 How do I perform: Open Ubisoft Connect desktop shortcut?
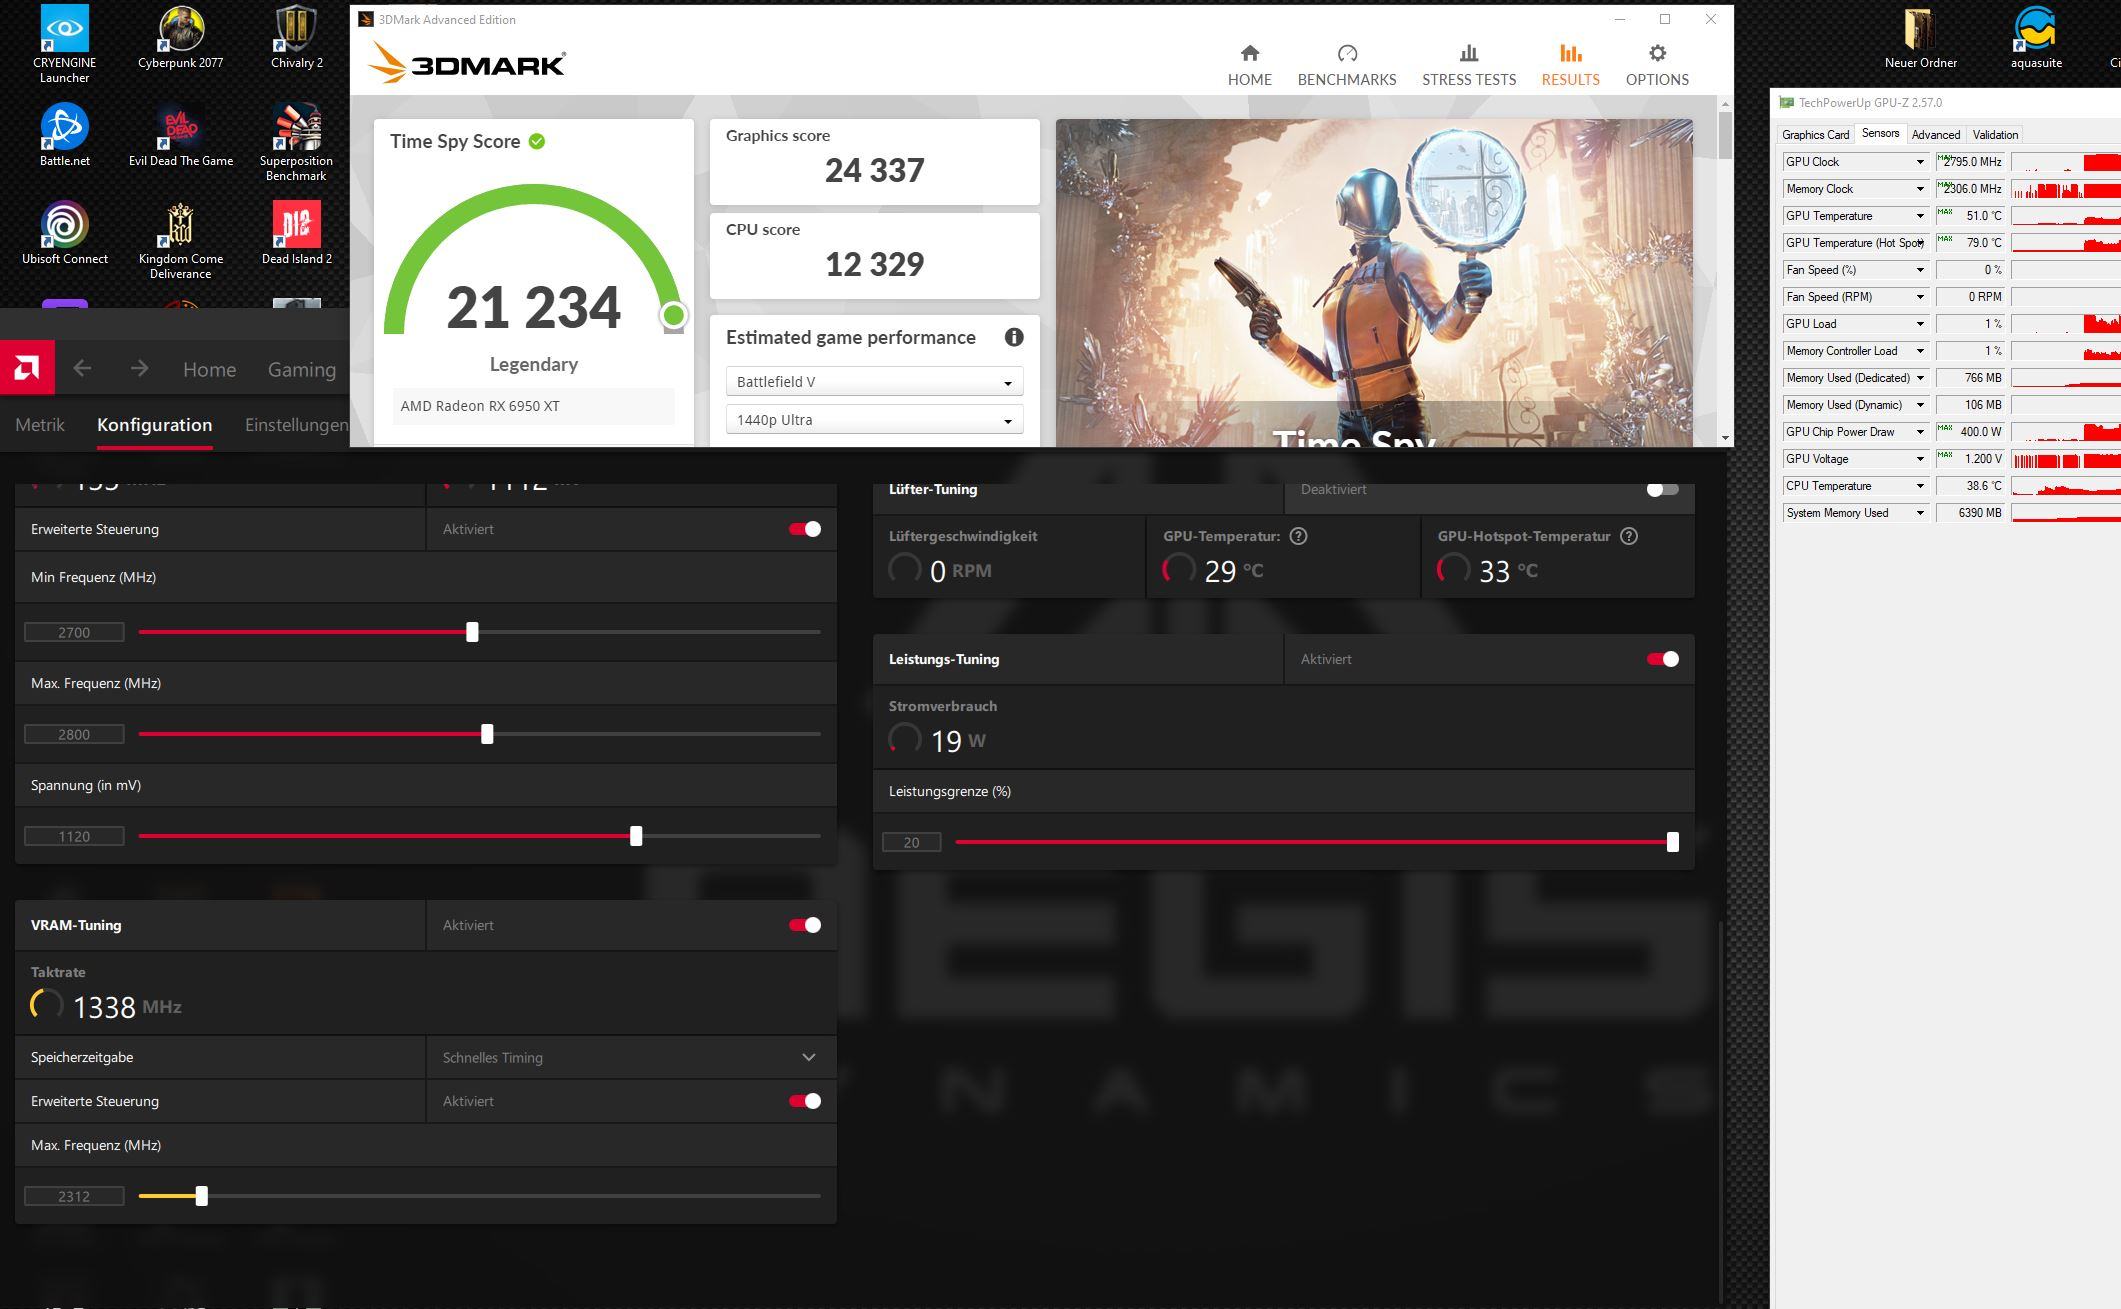click(x=64, y=233)
